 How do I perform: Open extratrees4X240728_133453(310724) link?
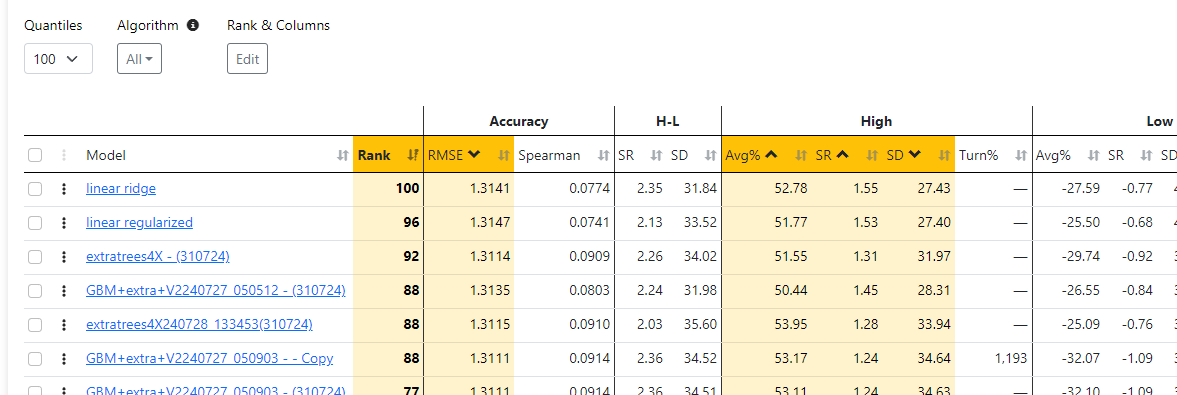(200, 325)
